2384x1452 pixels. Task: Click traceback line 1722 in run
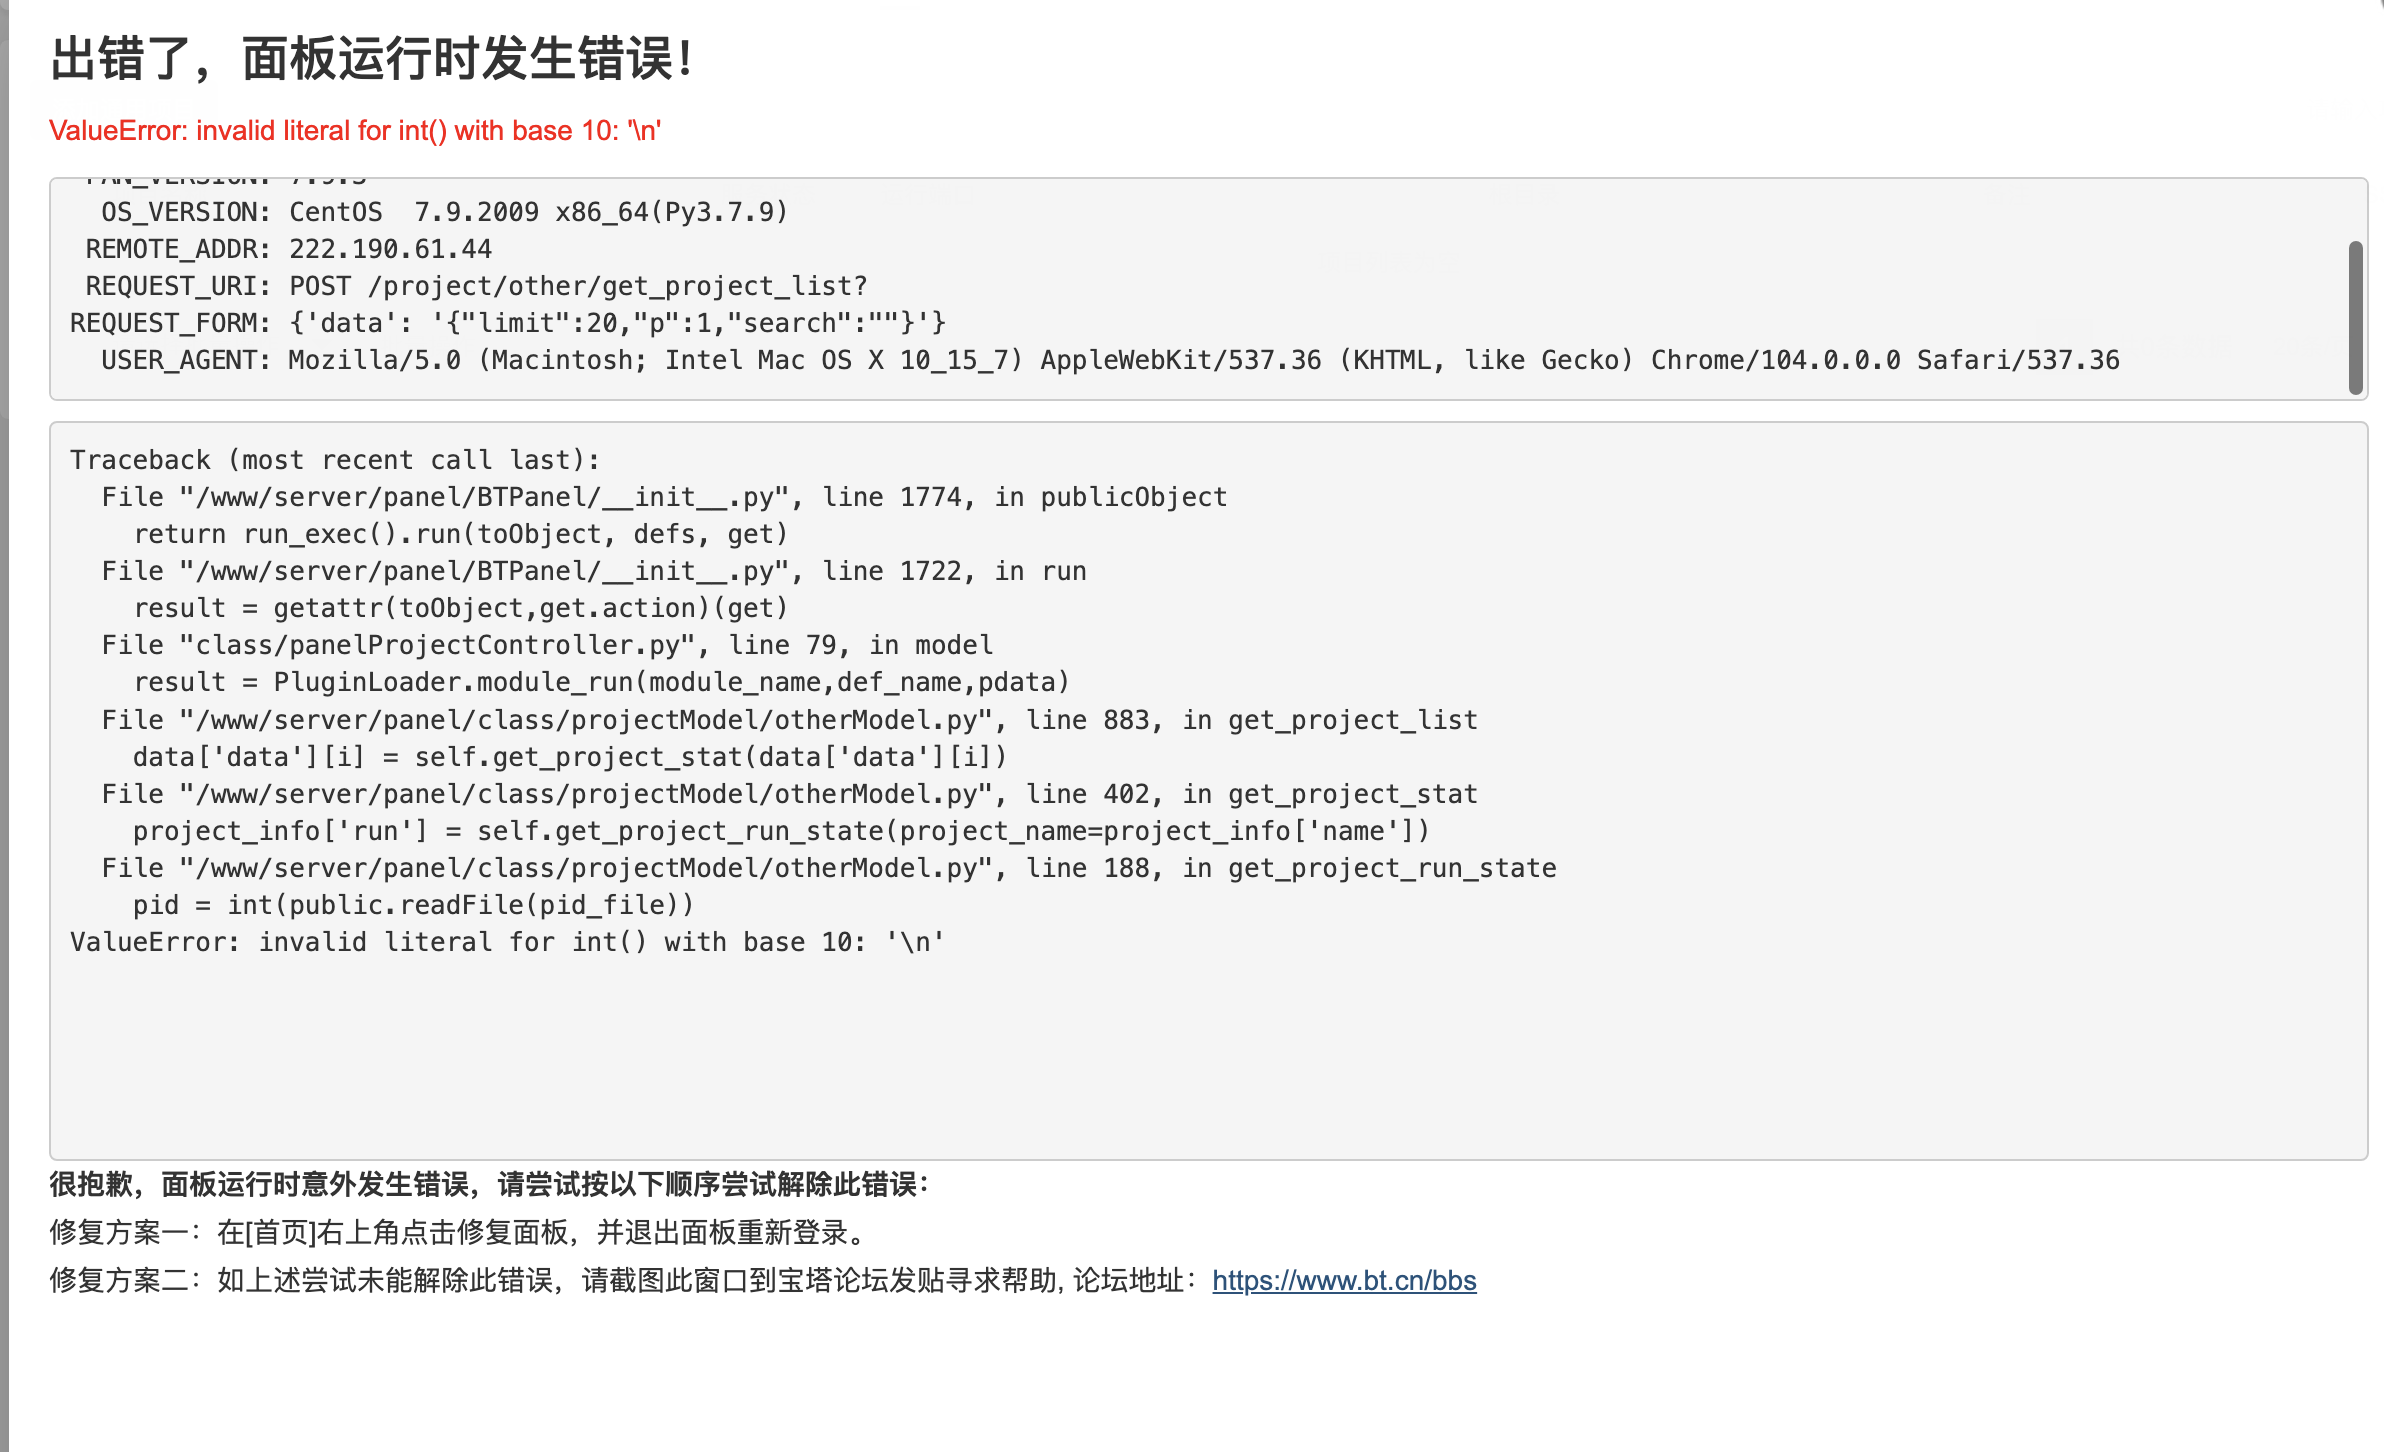tap(594, 571)
